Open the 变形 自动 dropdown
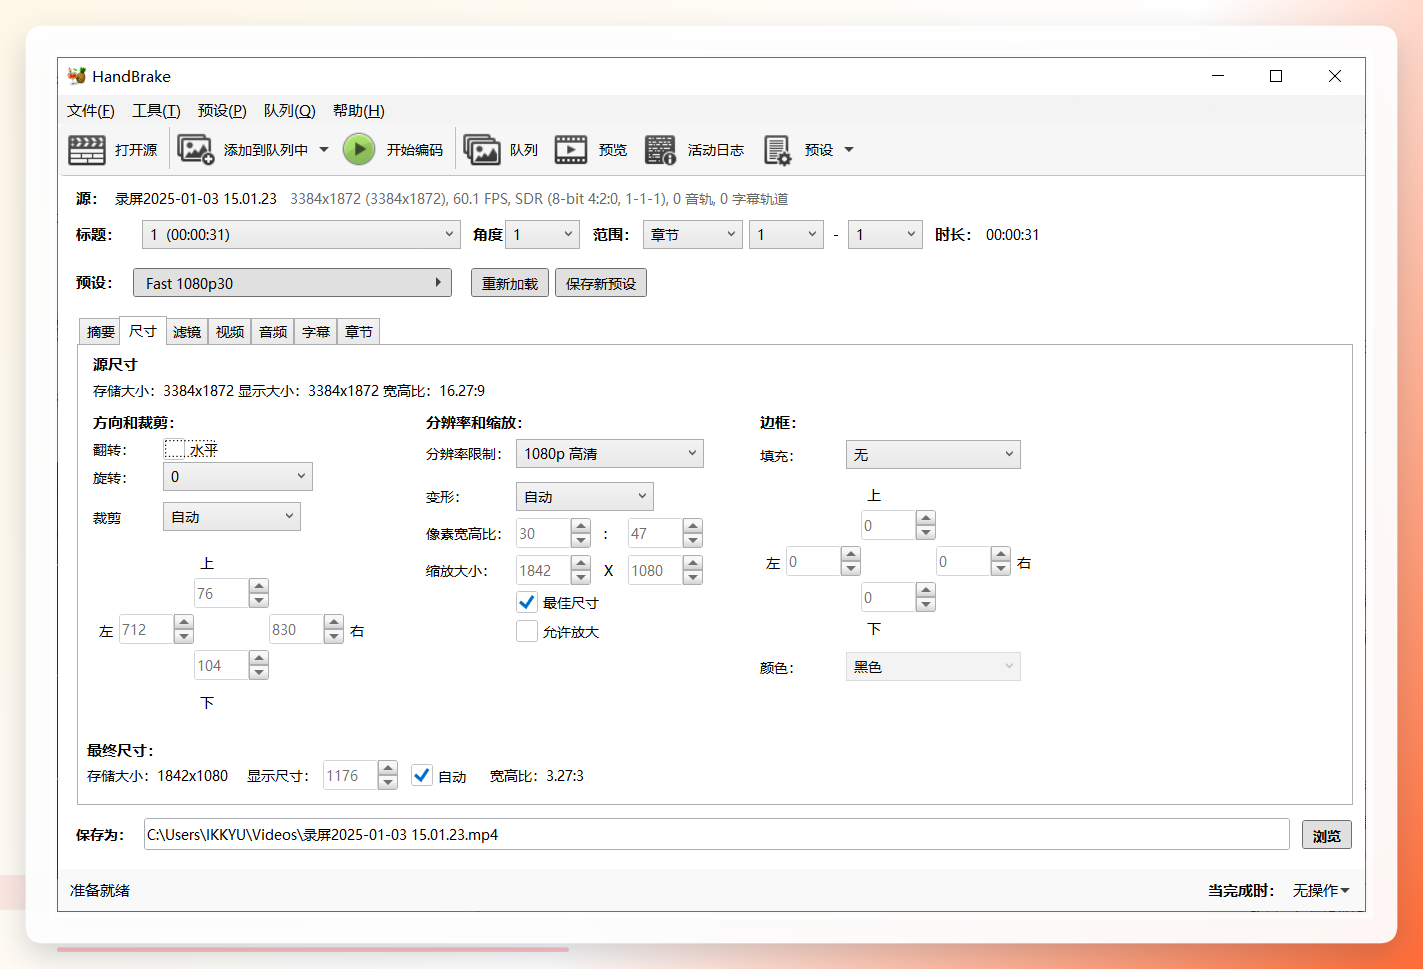 point(585,496)
